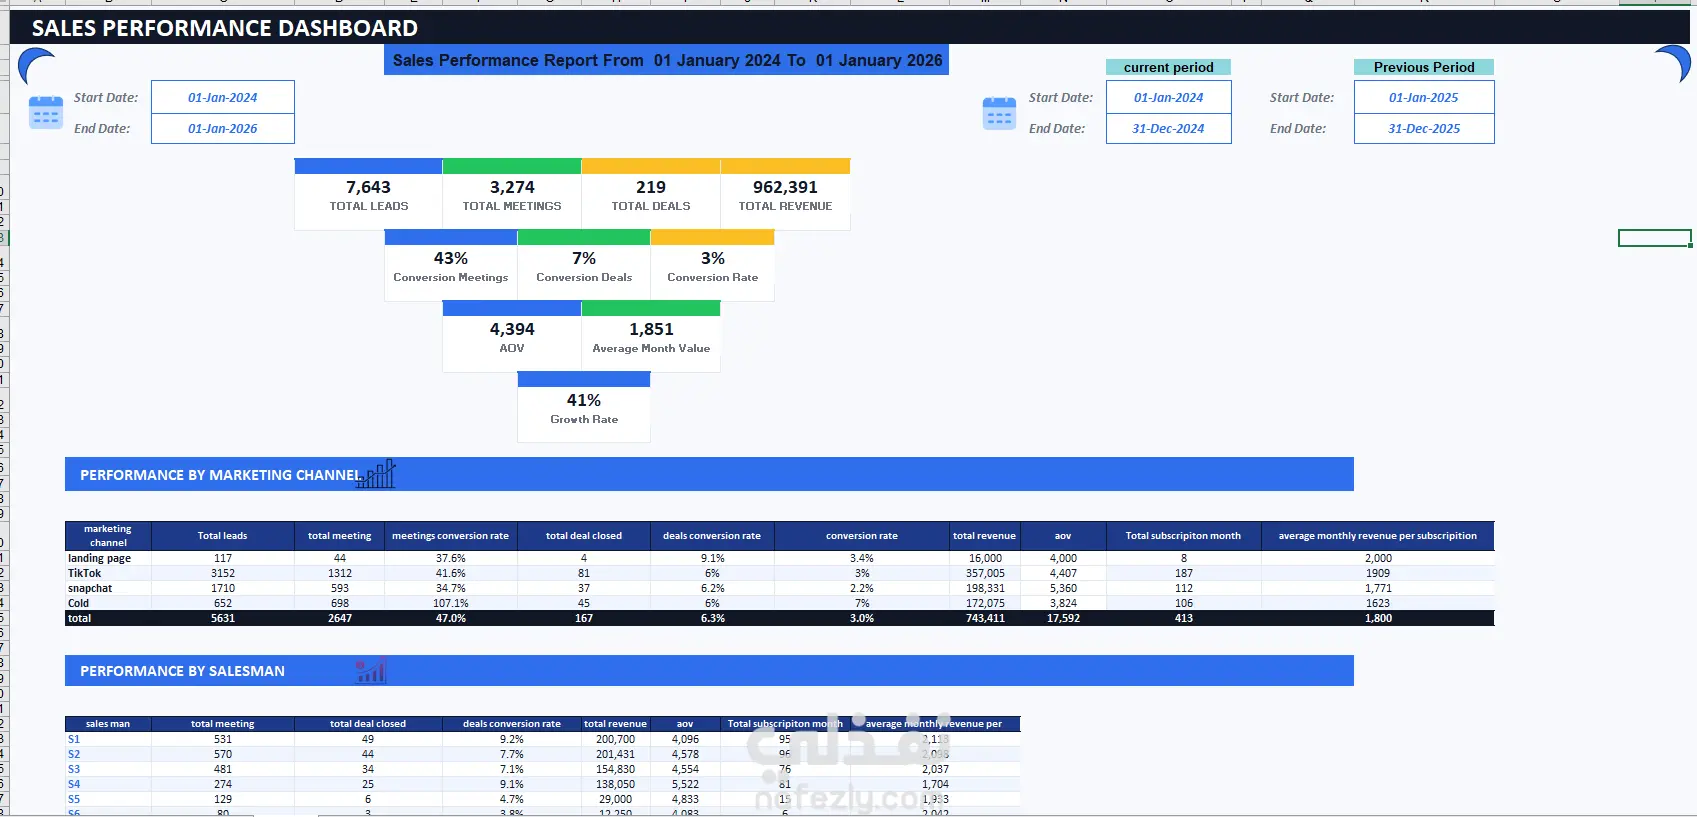Click the Total Revenue 962,391 card
The height and width of the screenshot is (817, 1697).
point(785,195)
